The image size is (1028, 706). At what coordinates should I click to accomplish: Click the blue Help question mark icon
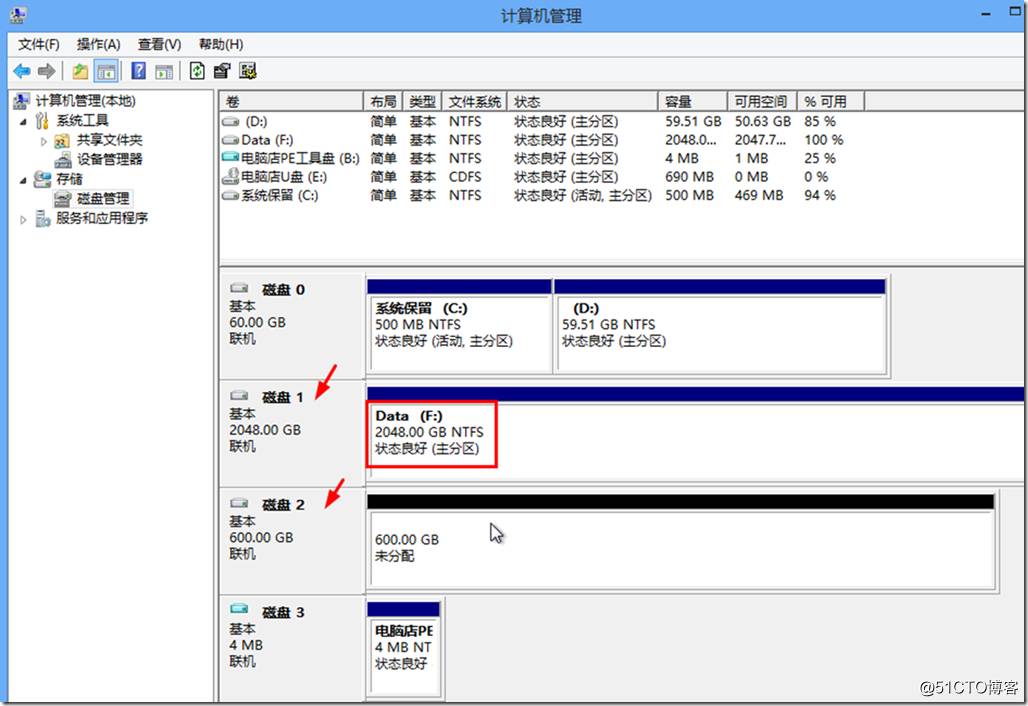coord(139,71)
